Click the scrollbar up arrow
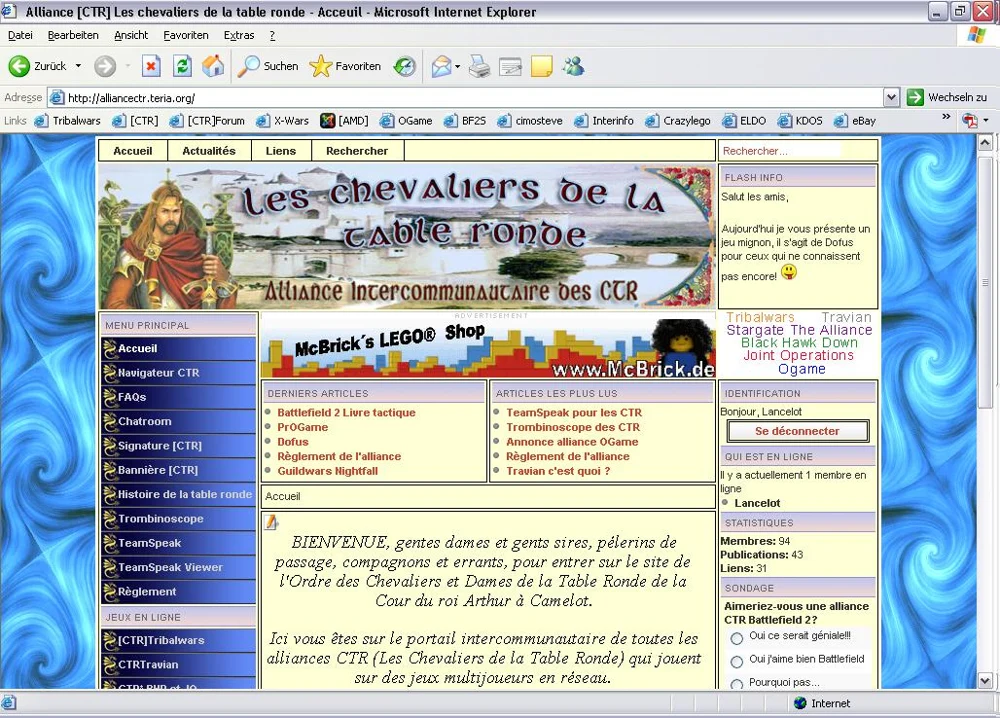The image size is (1000, 718). pyautogui.click(x=985, y=143)
